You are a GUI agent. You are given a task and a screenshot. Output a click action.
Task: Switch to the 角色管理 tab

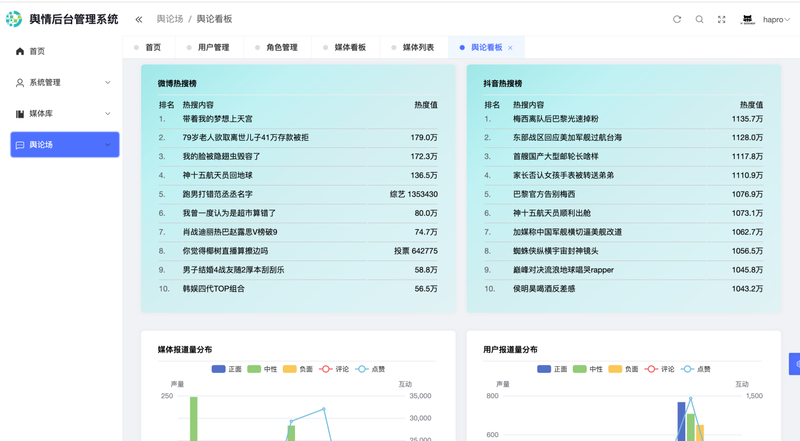click(277, 47)
